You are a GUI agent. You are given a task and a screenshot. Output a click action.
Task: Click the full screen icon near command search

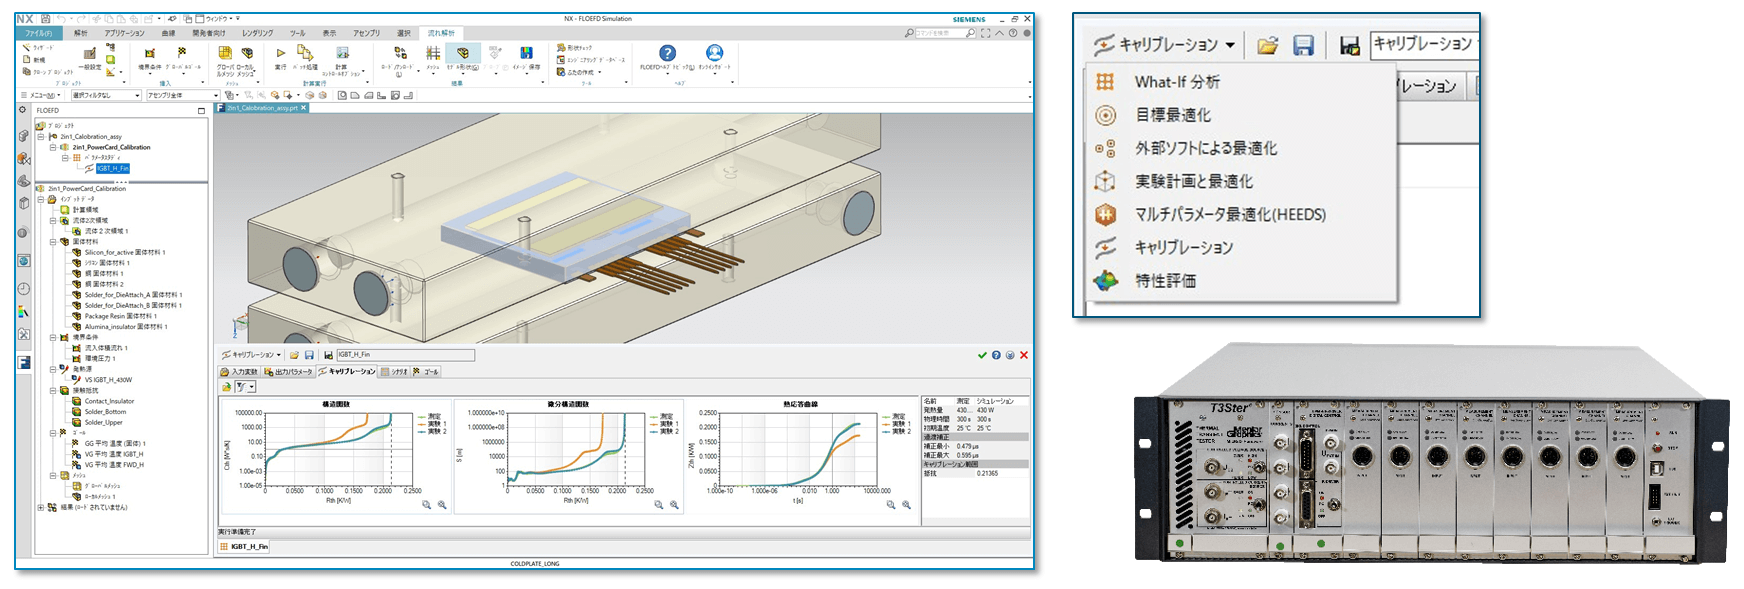pos(985,33)
